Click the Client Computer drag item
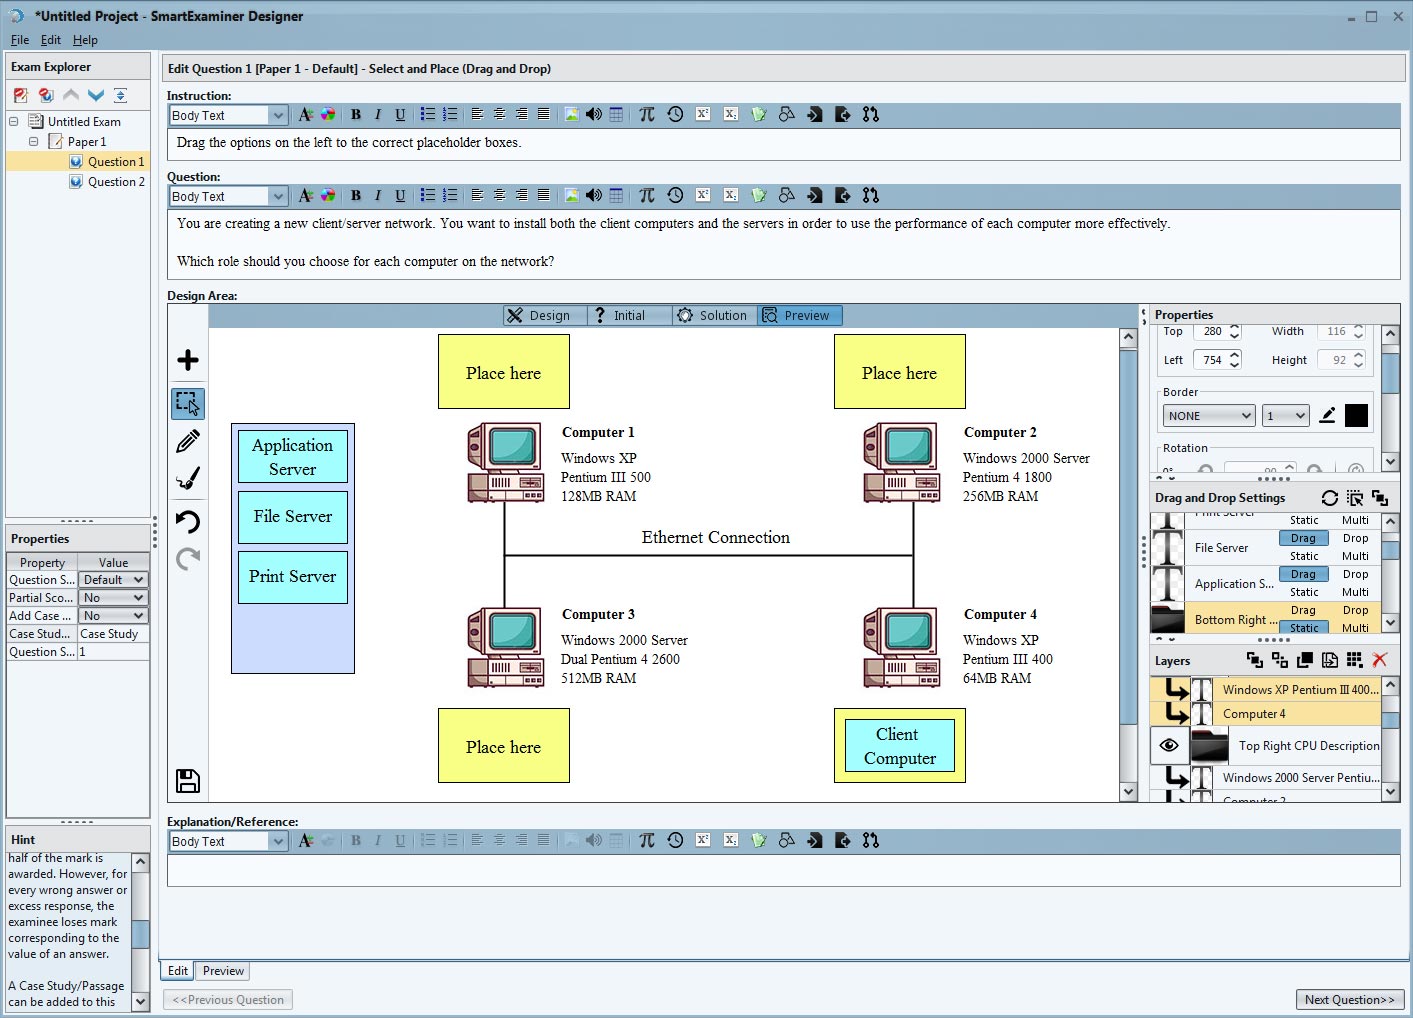Screen dimensions: 1413x1018 click(899, 746)
